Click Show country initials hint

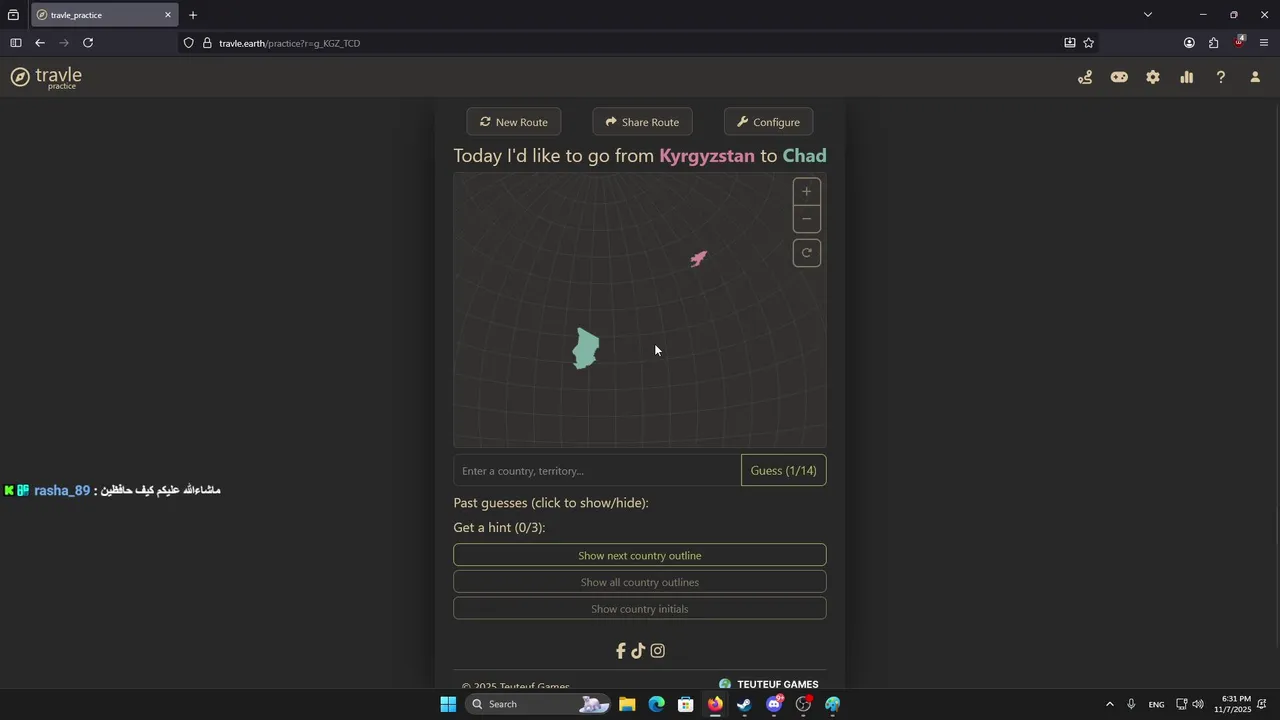coord(640,609)
